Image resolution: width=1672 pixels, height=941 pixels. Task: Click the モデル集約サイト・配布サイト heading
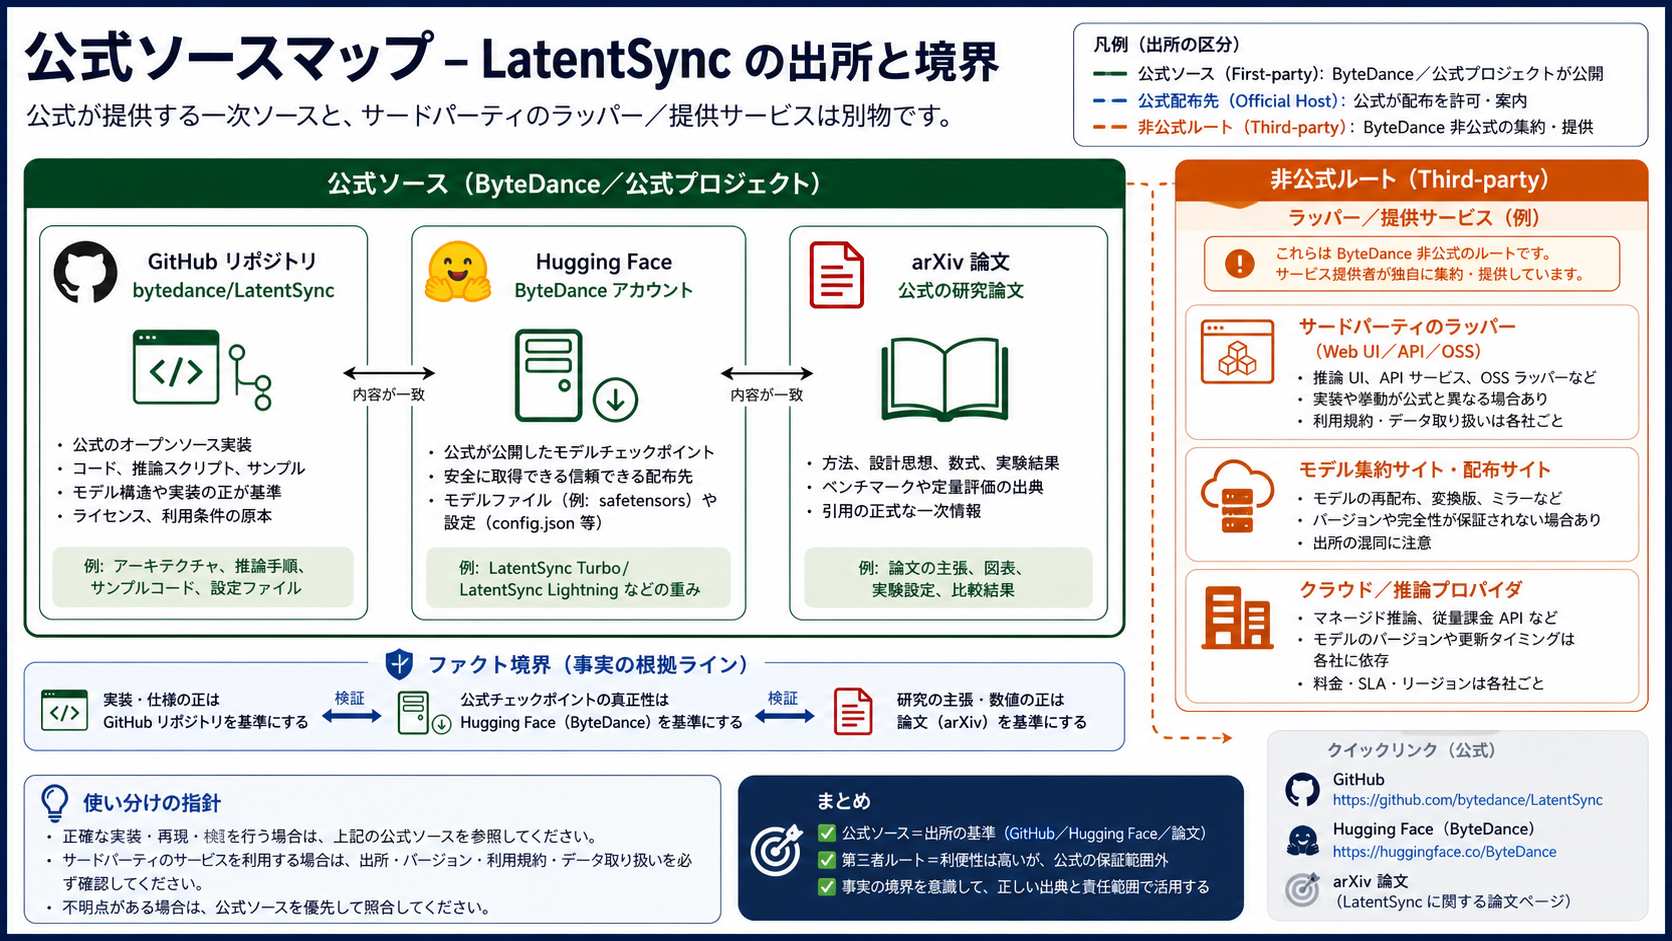[1424, 469]
